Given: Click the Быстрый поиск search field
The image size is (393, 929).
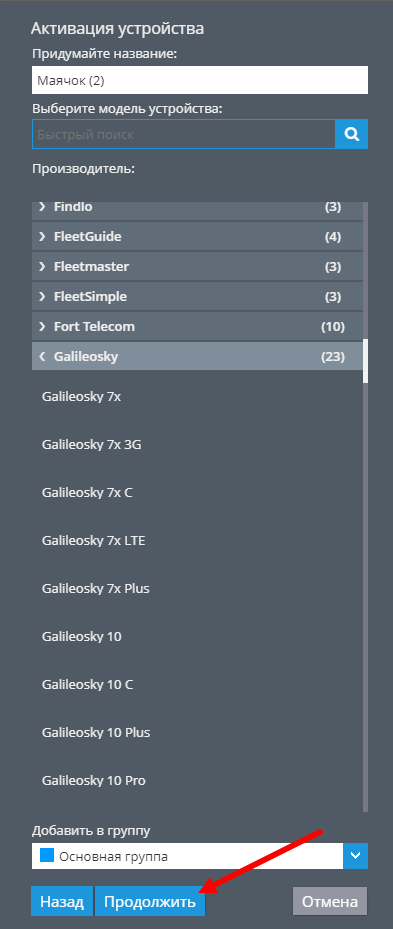Looking at the screenshot, I should pos(184,134).
